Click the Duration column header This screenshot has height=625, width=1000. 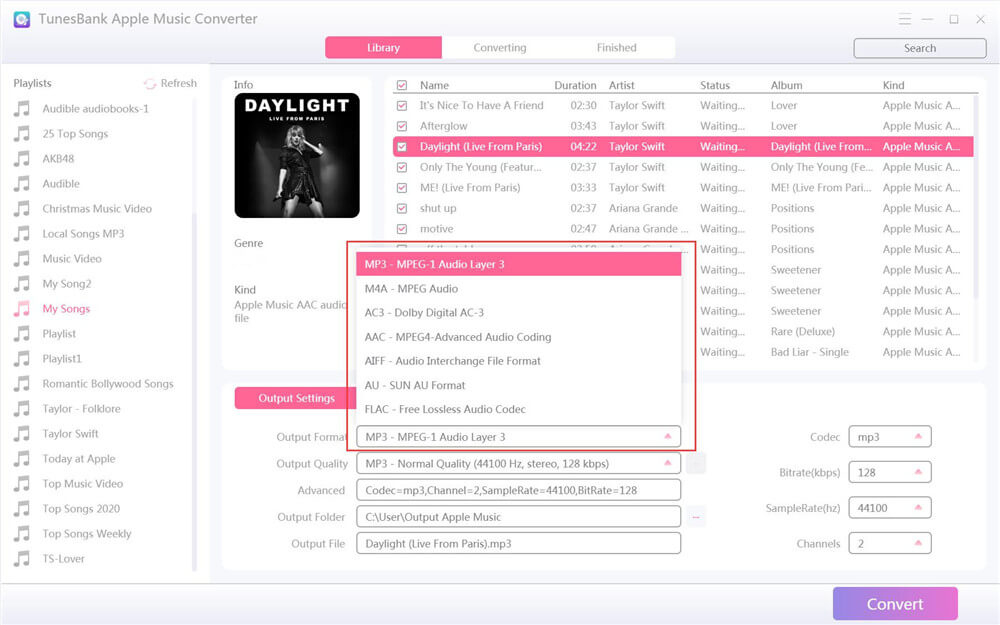[575, 85]
